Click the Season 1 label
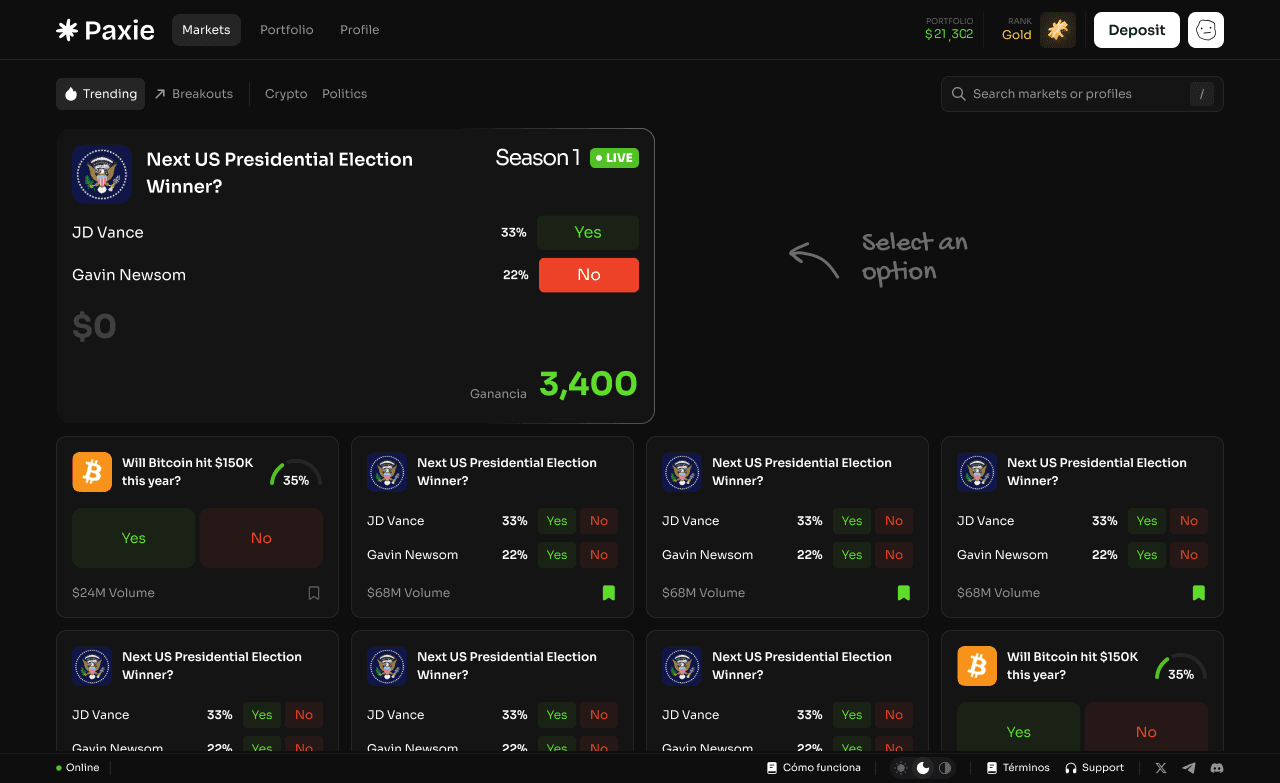The height and width of the screenshot is (783, 1280). [x=538, y=158]
